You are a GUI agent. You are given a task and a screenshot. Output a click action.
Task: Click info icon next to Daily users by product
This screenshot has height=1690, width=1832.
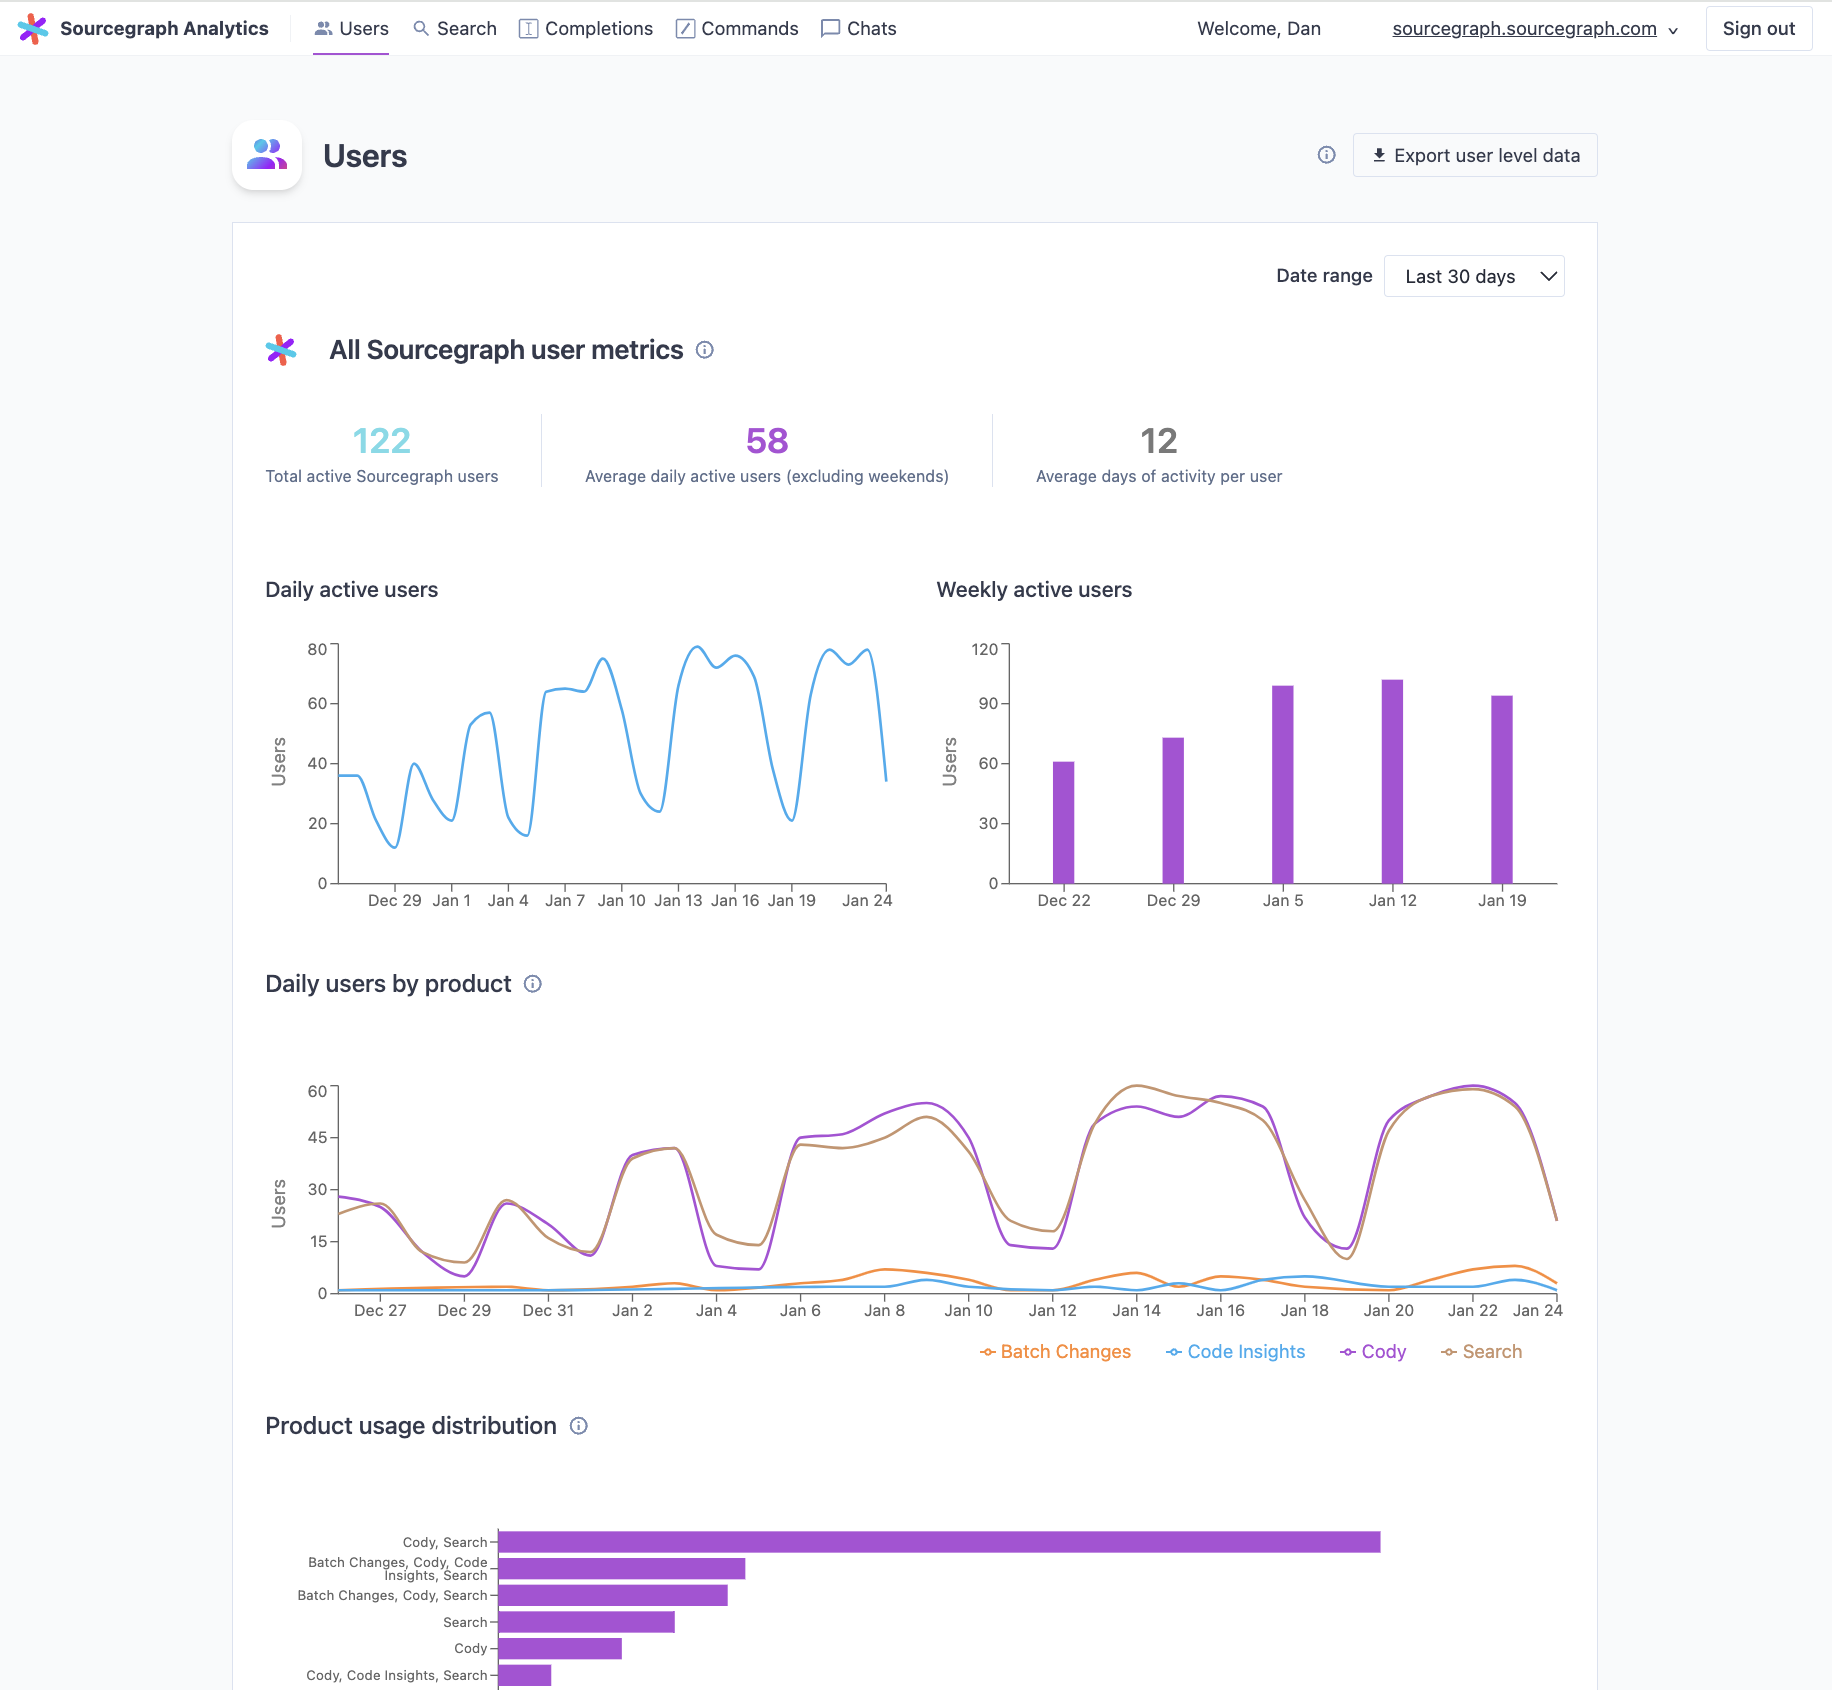click(x=533, y=984)
